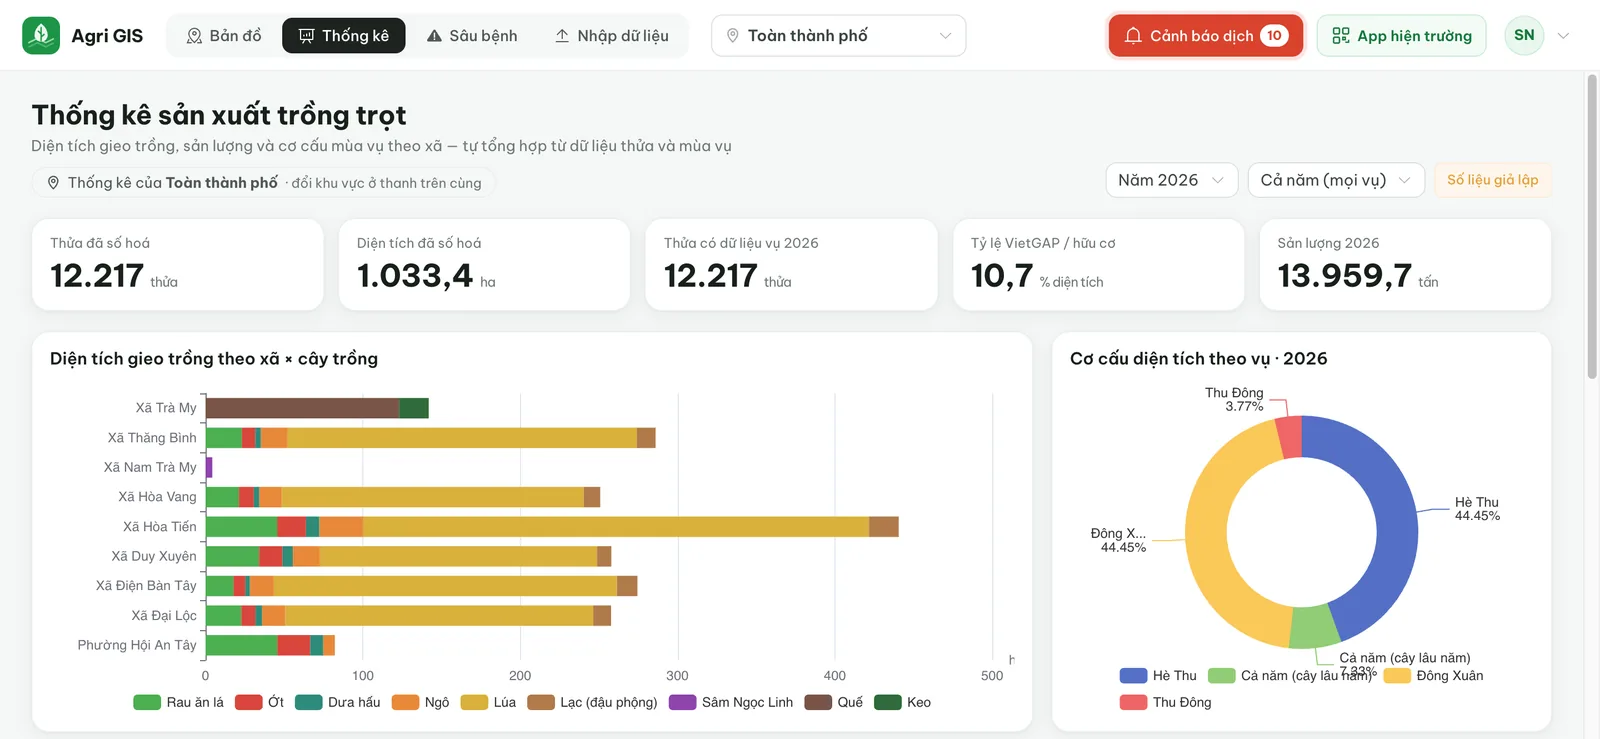Image resolution: width=1600 pixels, height=739 pixels.
Task: Open the Năm 2026 year dropdown
Action: (1172, 180)
